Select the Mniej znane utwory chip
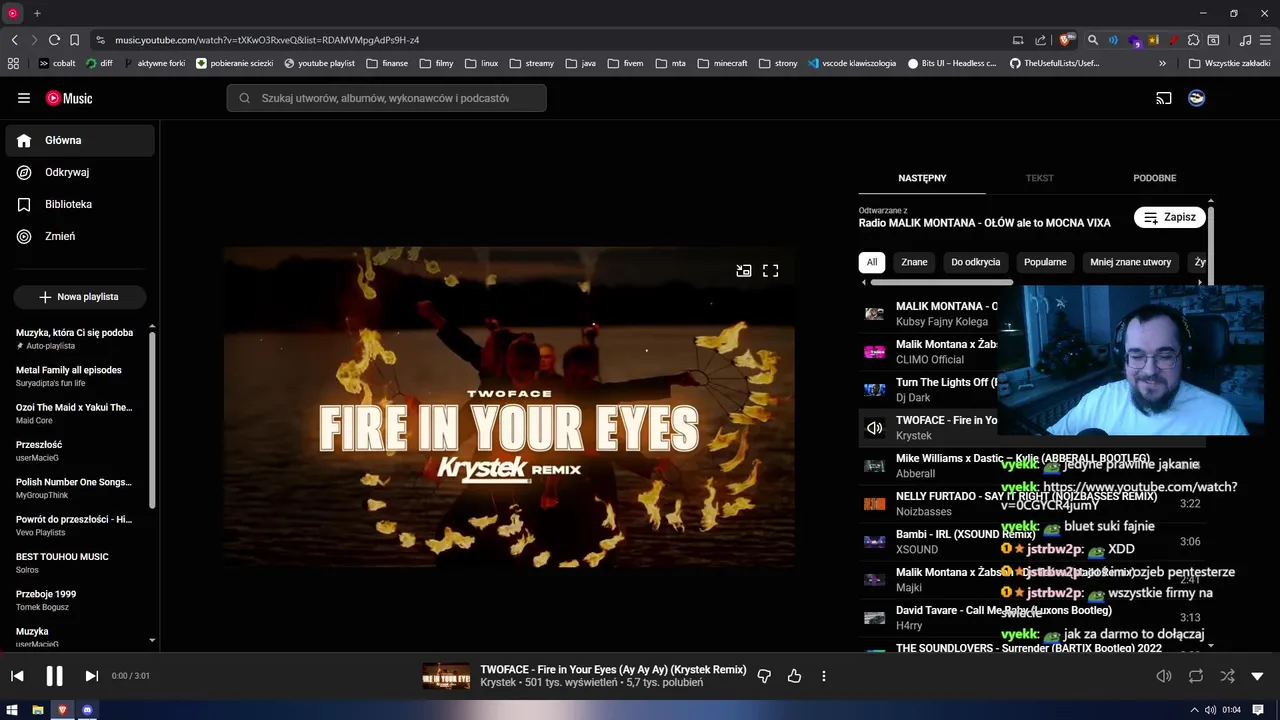The width and height of the screenshot is (1280, 720). 1130,262
